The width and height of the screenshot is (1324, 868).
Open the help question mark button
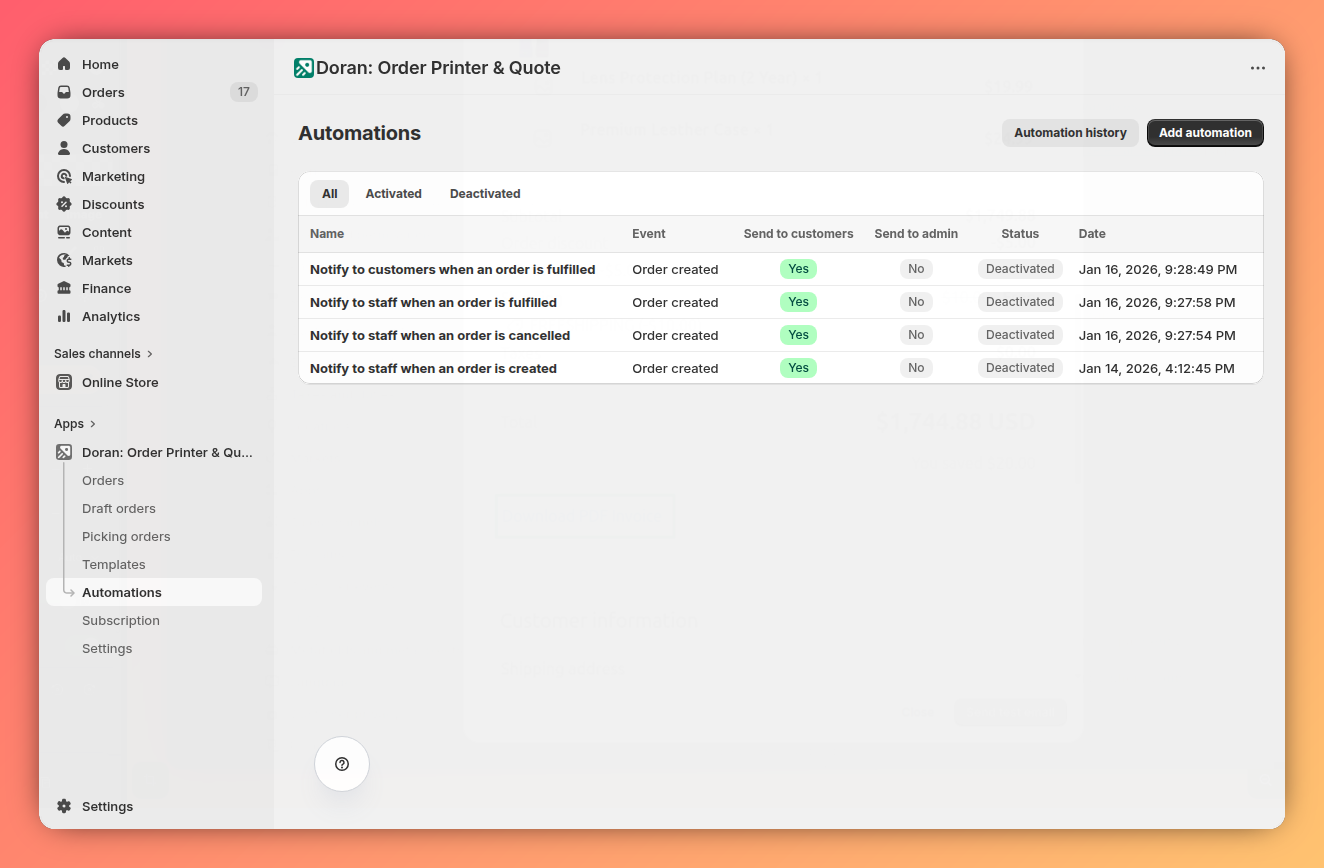point(341,764)
